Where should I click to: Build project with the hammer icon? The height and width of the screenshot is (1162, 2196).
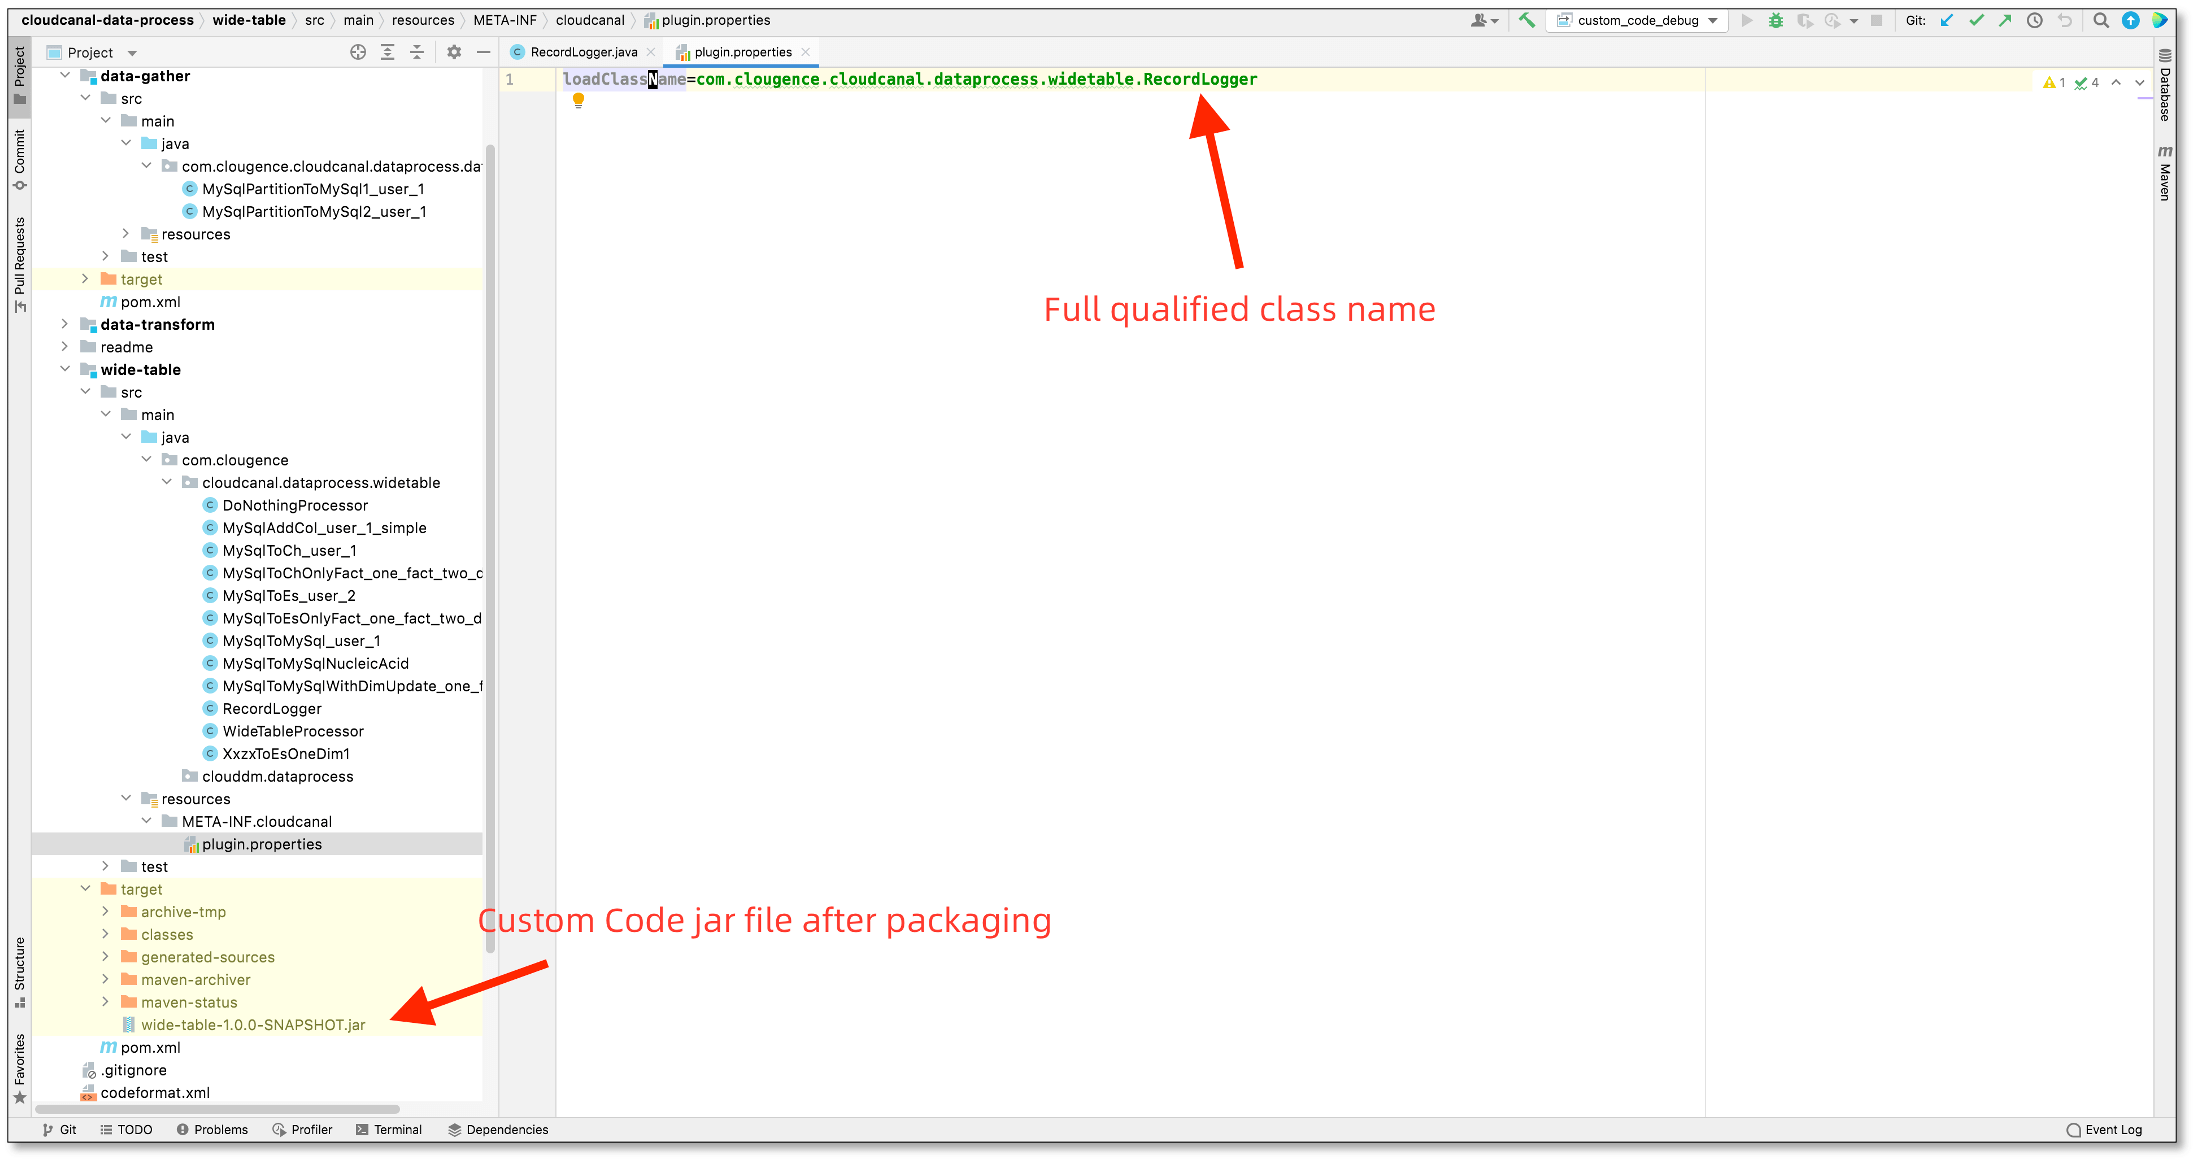coord(1527,20)
